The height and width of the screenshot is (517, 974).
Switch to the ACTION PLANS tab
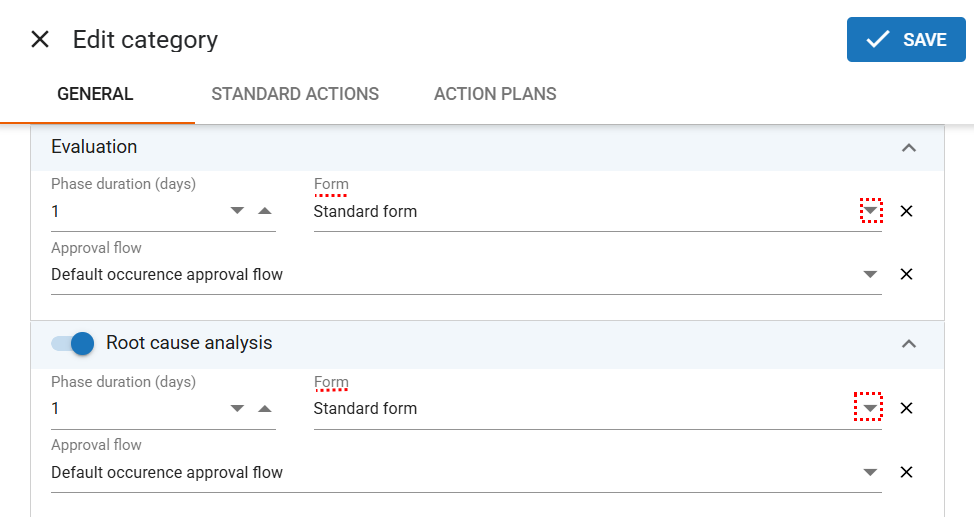coord(495,94)
